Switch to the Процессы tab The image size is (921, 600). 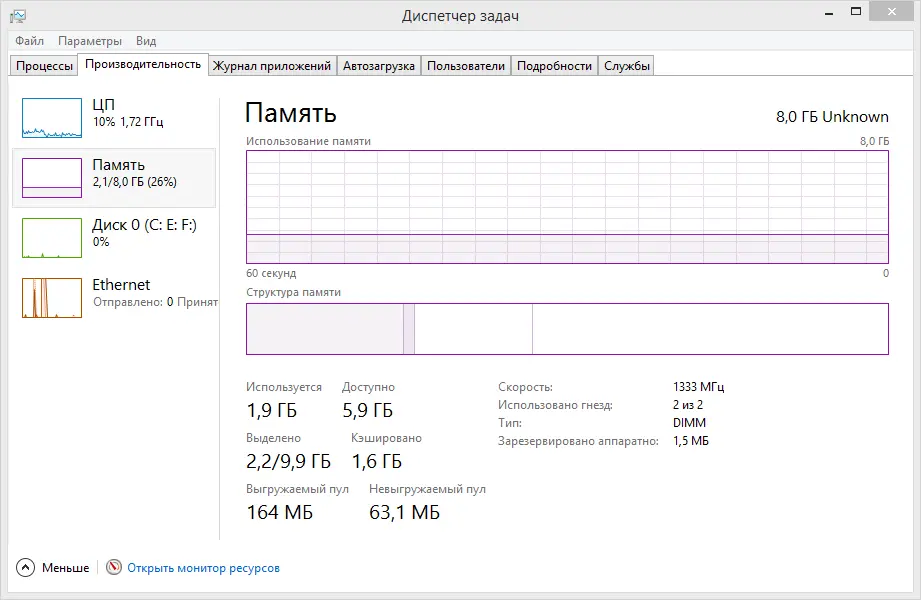click(44, 66)
